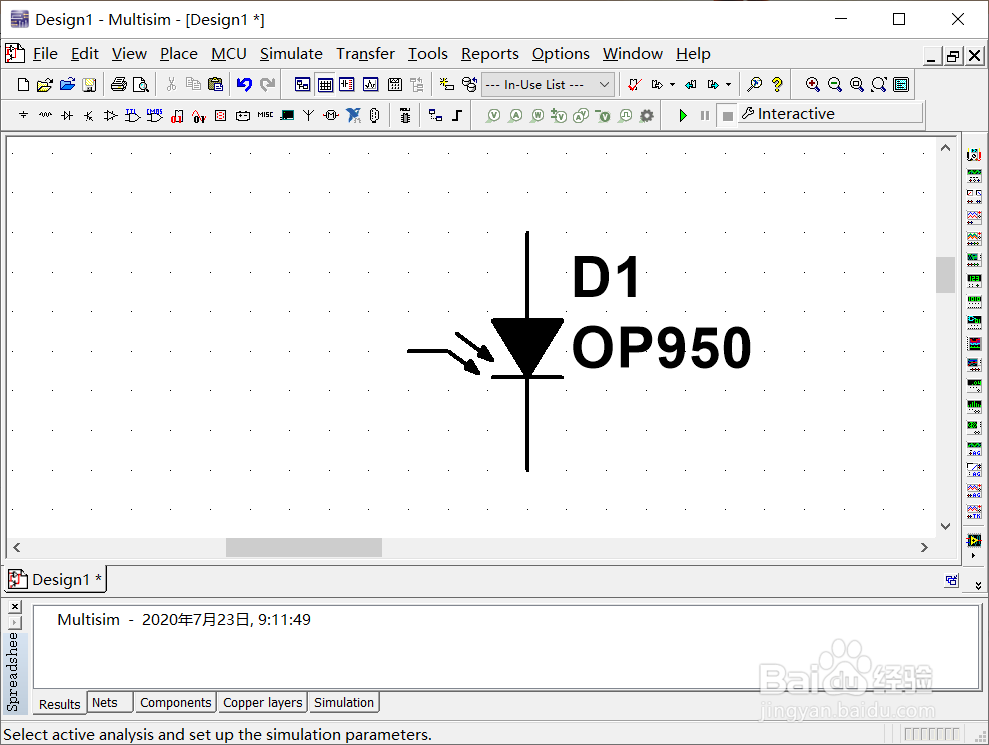Open probe settings gear
The width and height of the screenshot is (989, 745).
pos(647,115)
